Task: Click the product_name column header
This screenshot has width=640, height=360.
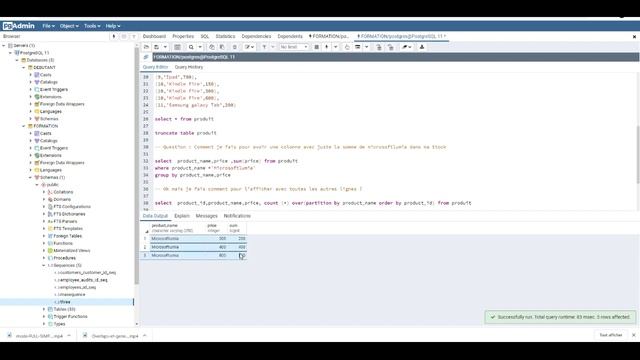Action: click(x=178, y=228)
